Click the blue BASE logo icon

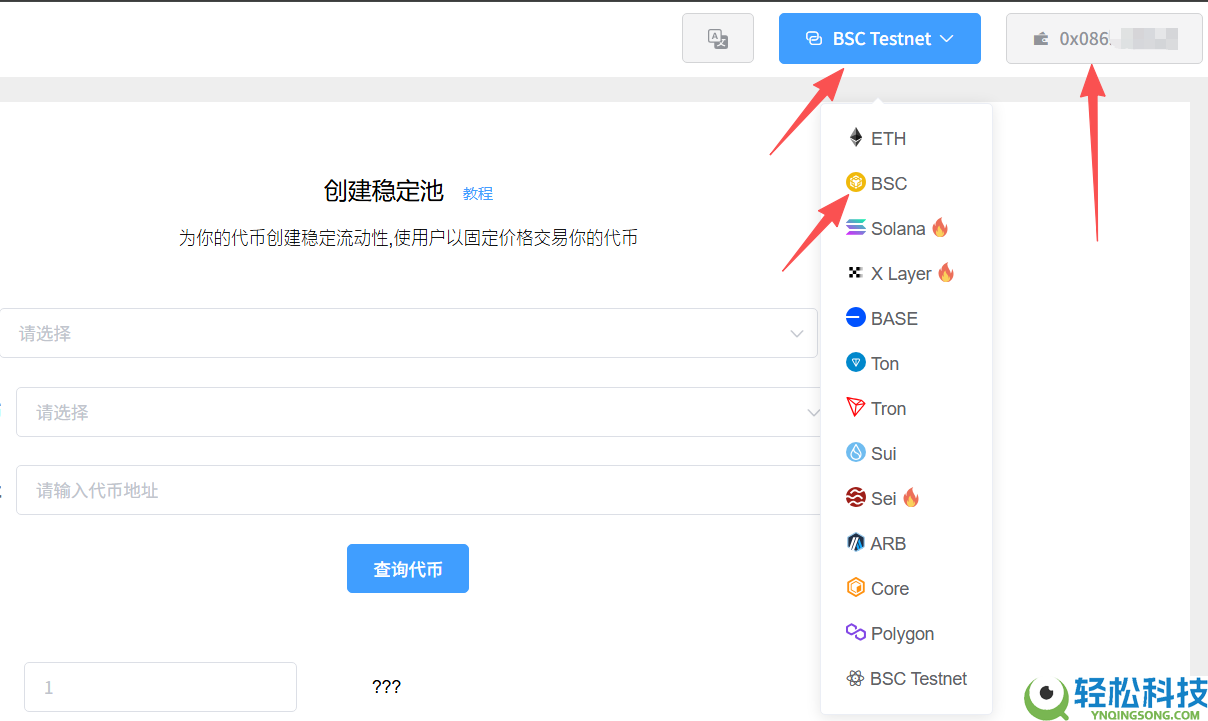click(x=855, y=318)
